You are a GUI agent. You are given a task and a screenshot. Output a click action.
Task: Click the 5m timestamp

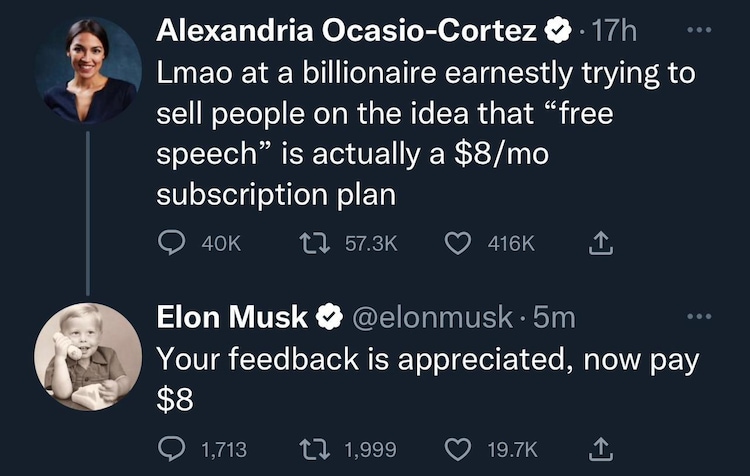tap(555, 318)
